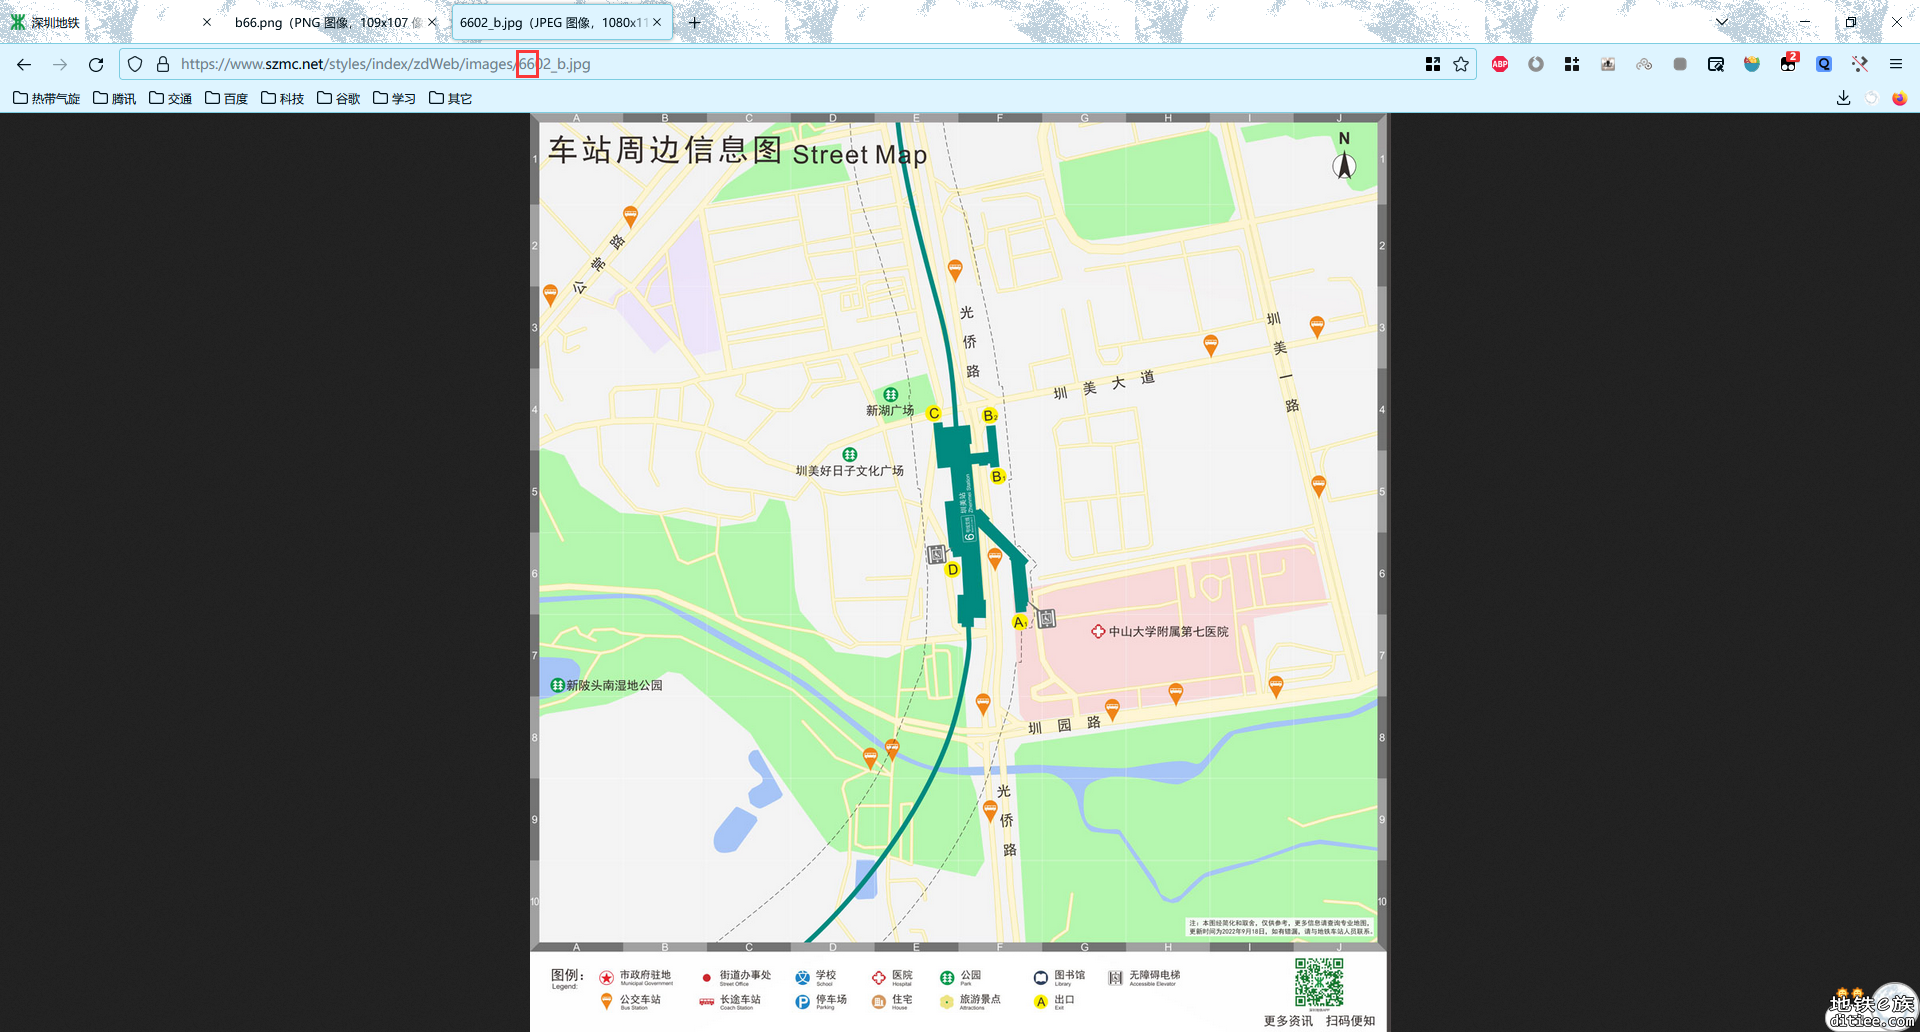Show site security lock information
This screenshot has width=1920, height=1032.
point(163,64)
